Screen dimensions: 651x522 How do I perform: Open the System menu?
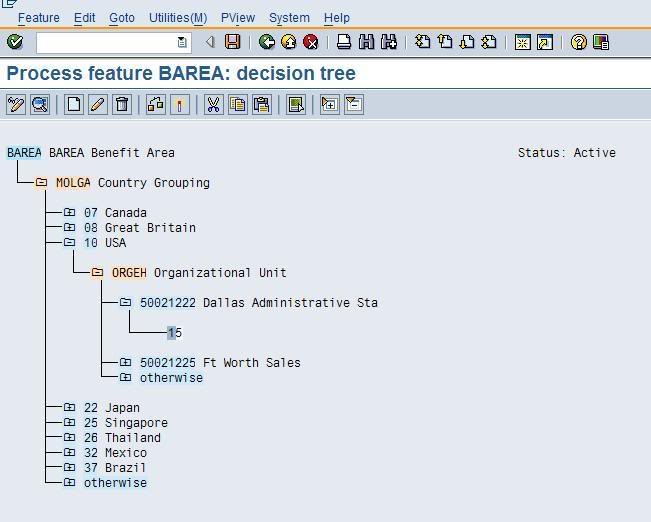289,18
